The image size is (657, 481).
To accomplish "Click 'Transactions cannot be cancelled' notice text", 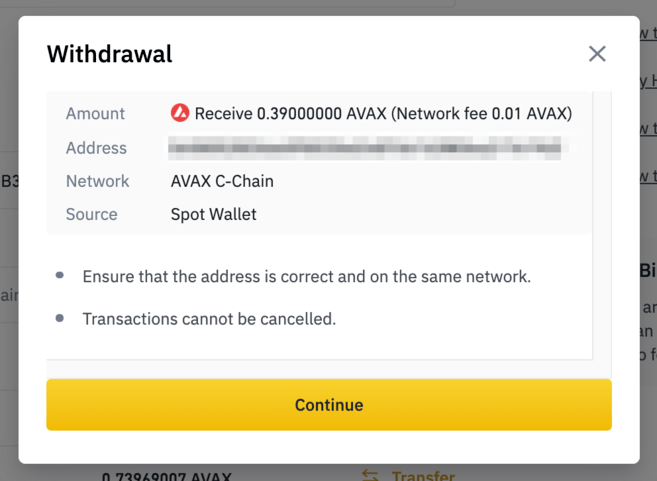I will 209,319.
